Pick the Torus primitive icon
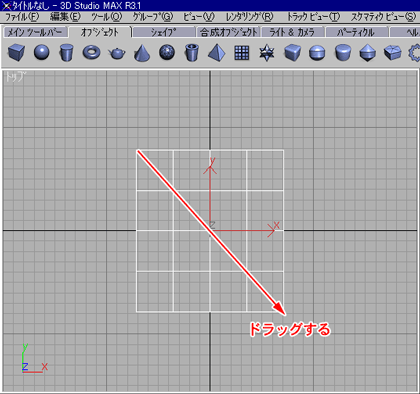Image resolution: width=420 pixels, height=394 pixels. (x=92, y=52)
